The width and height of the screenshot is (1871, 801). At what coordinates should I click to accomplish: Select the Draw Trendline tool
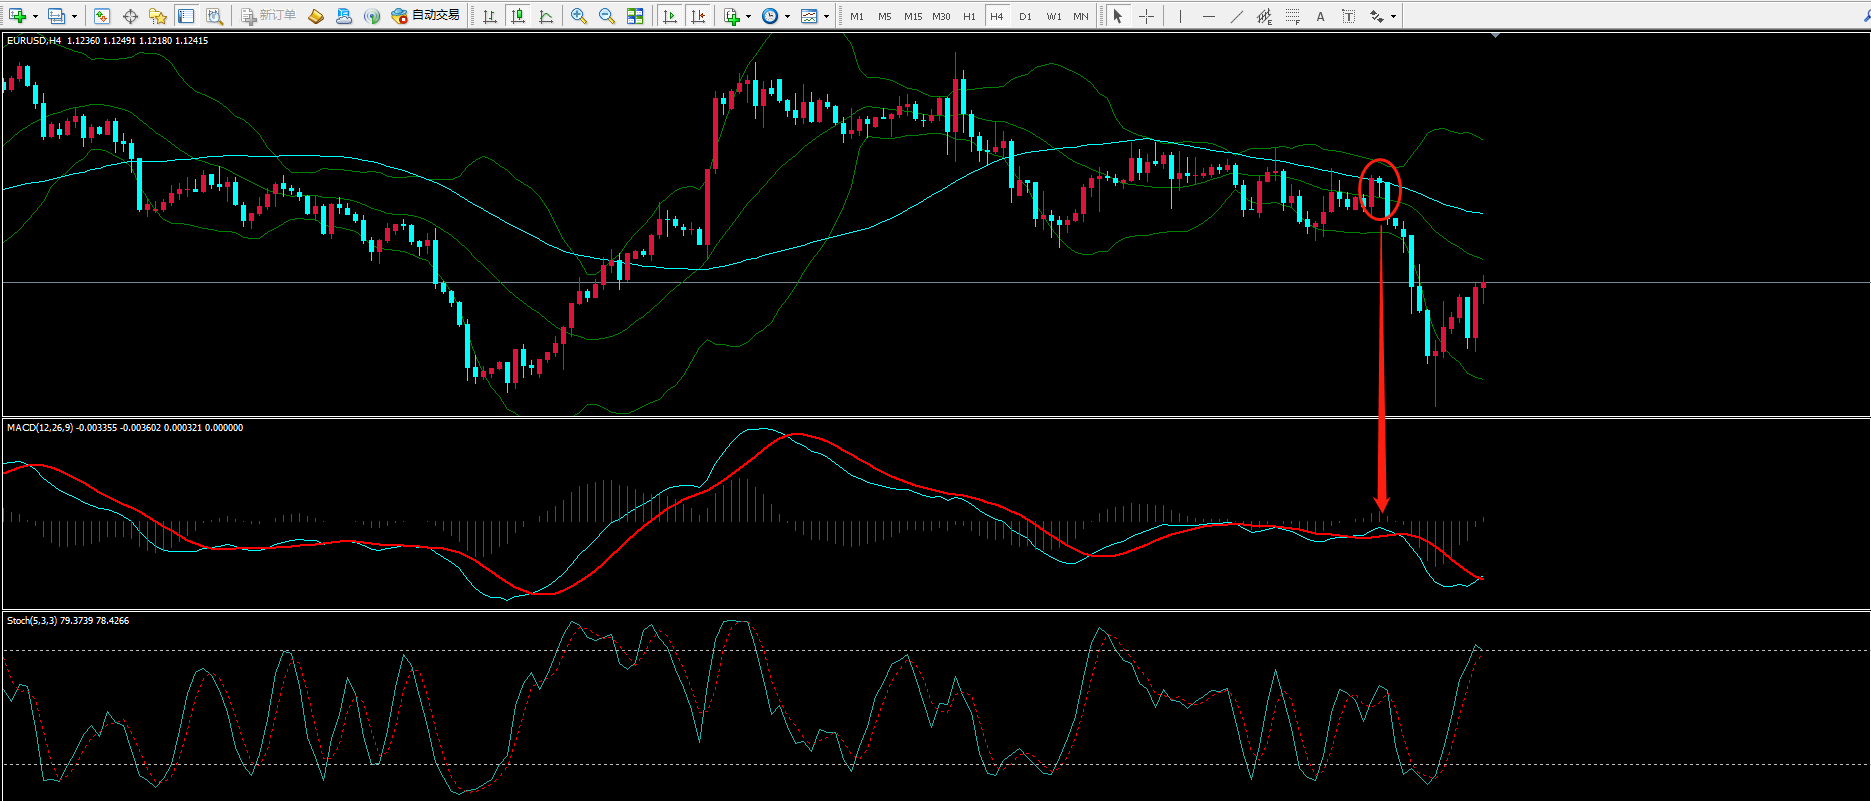(x=1237, y=16)
